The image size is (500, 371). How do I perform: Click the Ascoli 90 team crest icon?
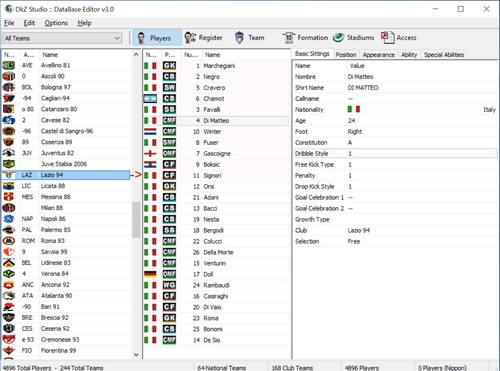9,76
